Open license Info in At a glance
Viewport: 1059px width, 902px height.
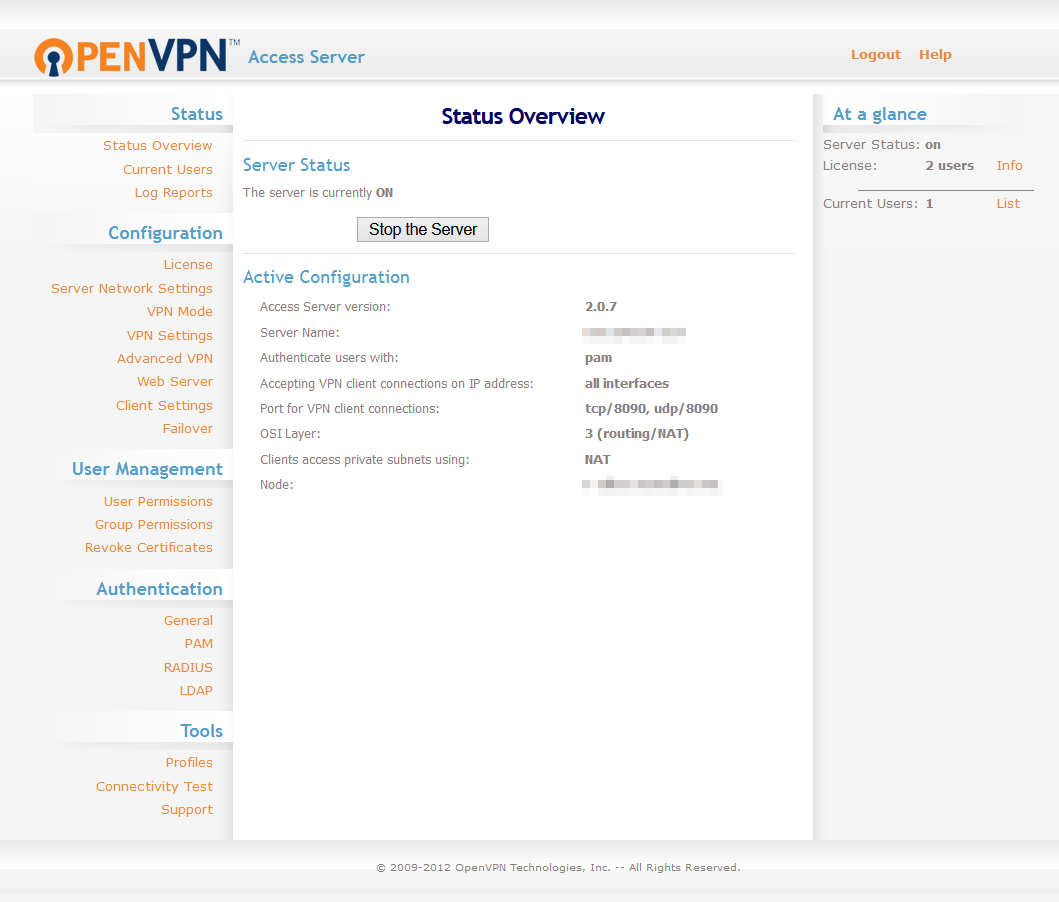1009,165
